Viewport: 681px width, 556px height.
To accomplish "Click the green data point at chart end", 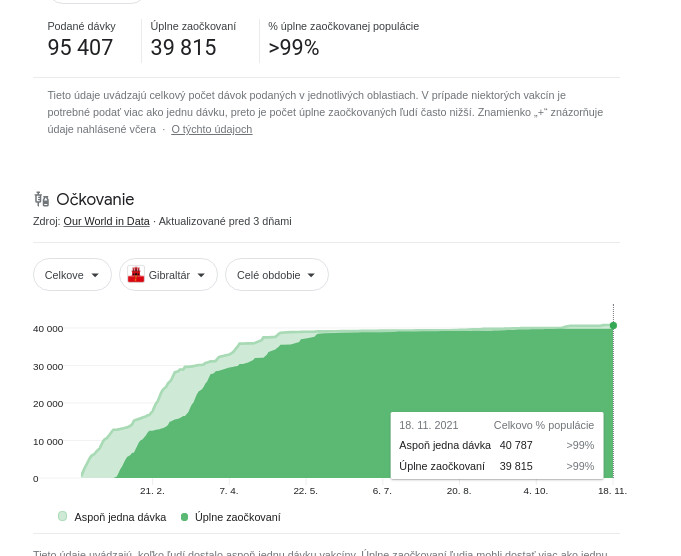I will tap(613, 325).
